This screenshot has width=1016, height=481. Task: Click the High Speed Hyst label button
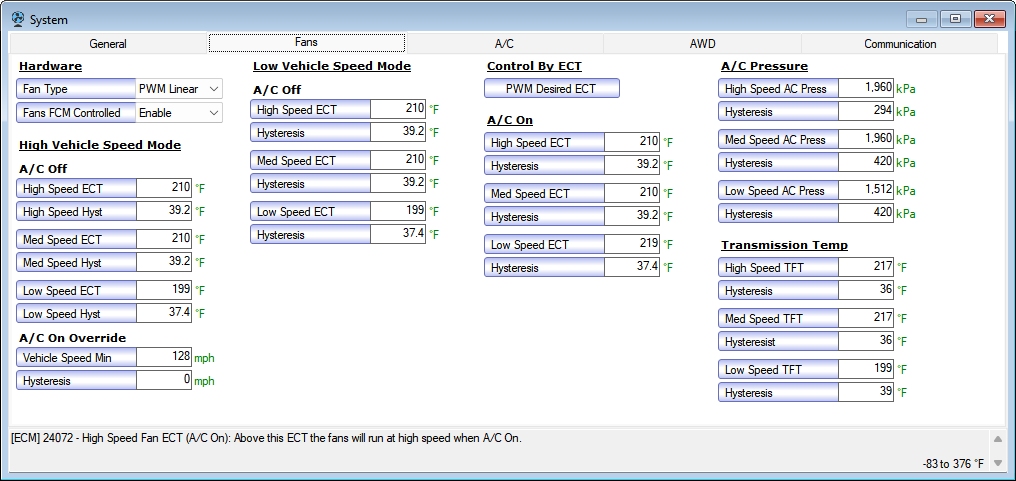tap(76, 212)
